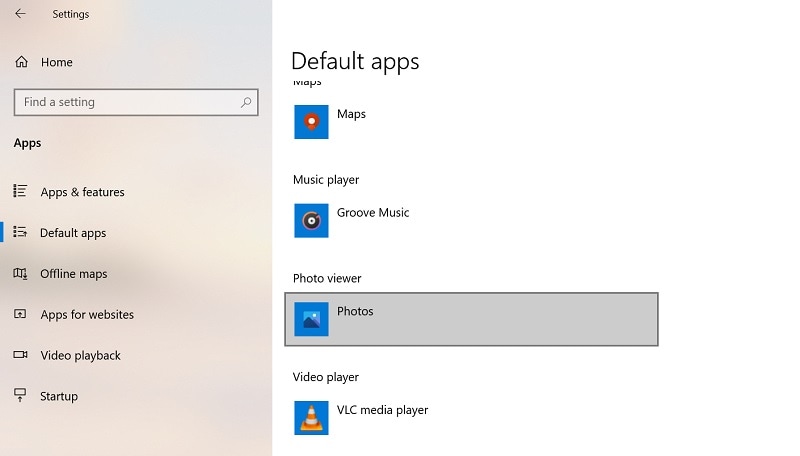
Task: Change VLC media player default
Action: (x=471, y=418)
